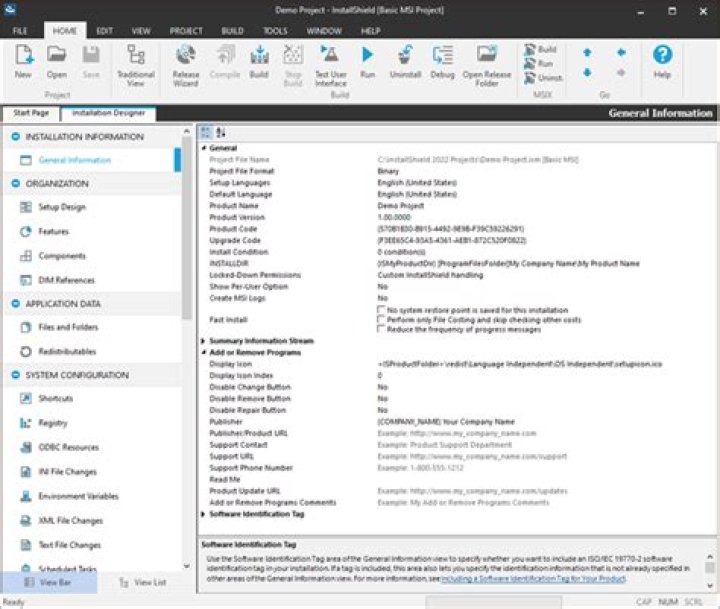Click the Stop Build icon
This screenshot has height=609, width=720.
293,55
